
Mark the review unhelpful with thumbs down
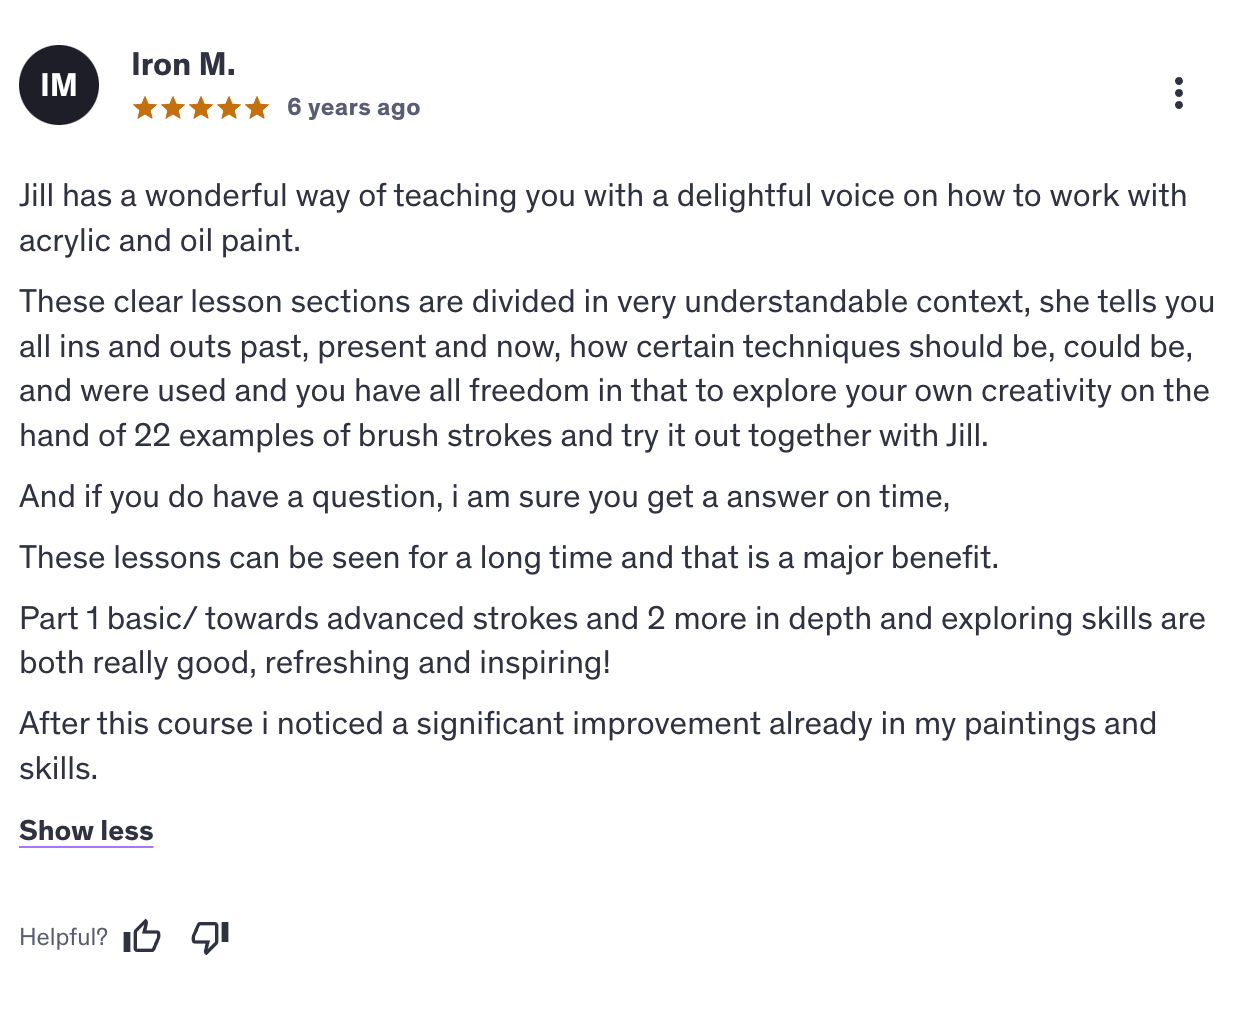tap(210, 936)
